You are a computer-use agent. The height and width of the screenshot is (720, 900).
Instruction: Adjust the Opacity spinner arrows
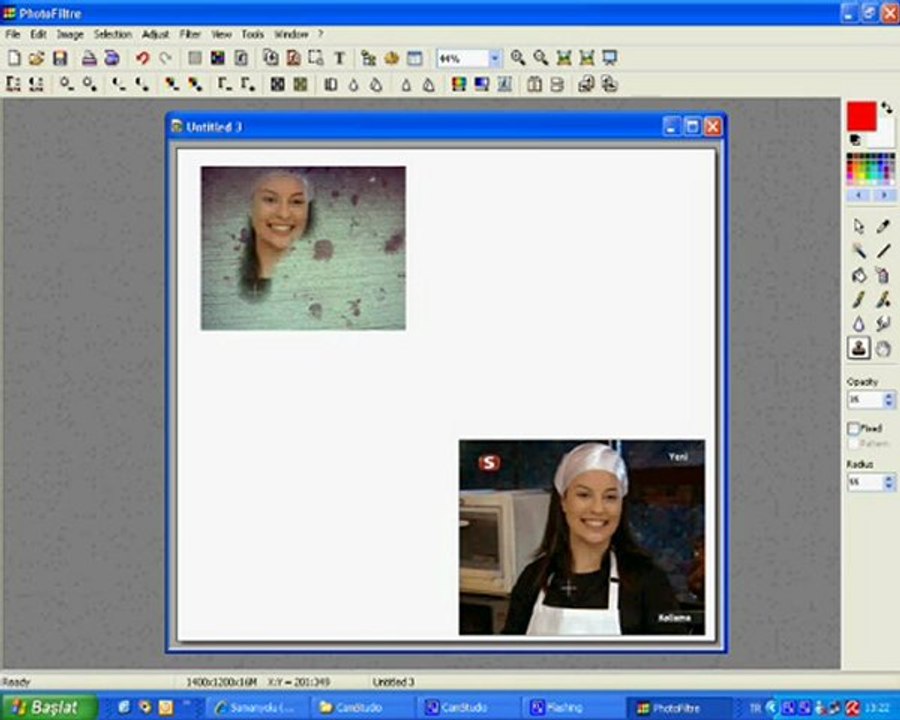(889, 400)
